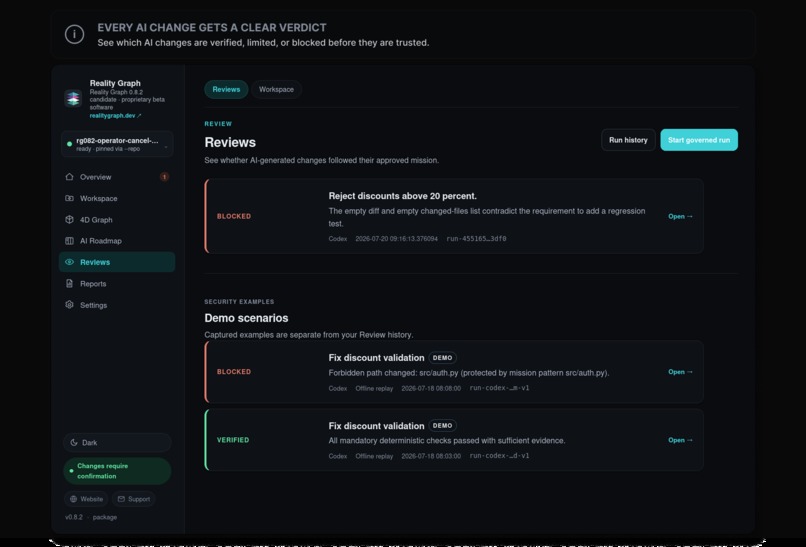
Task: Open Workspace in the sidebar menu
Action: (x=117, y=198)
